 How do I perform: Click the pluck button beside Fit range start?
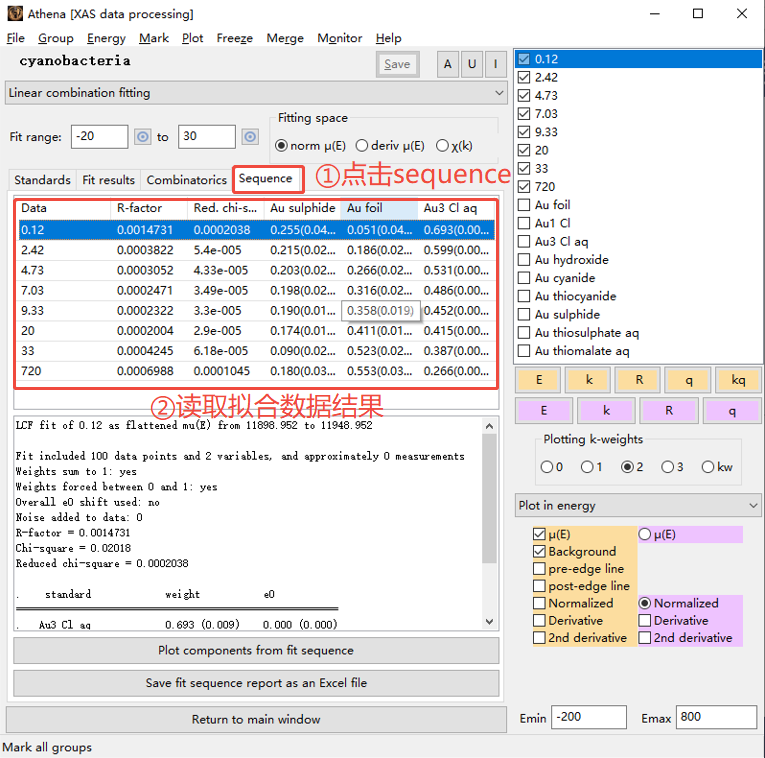[x=142, y=137]
